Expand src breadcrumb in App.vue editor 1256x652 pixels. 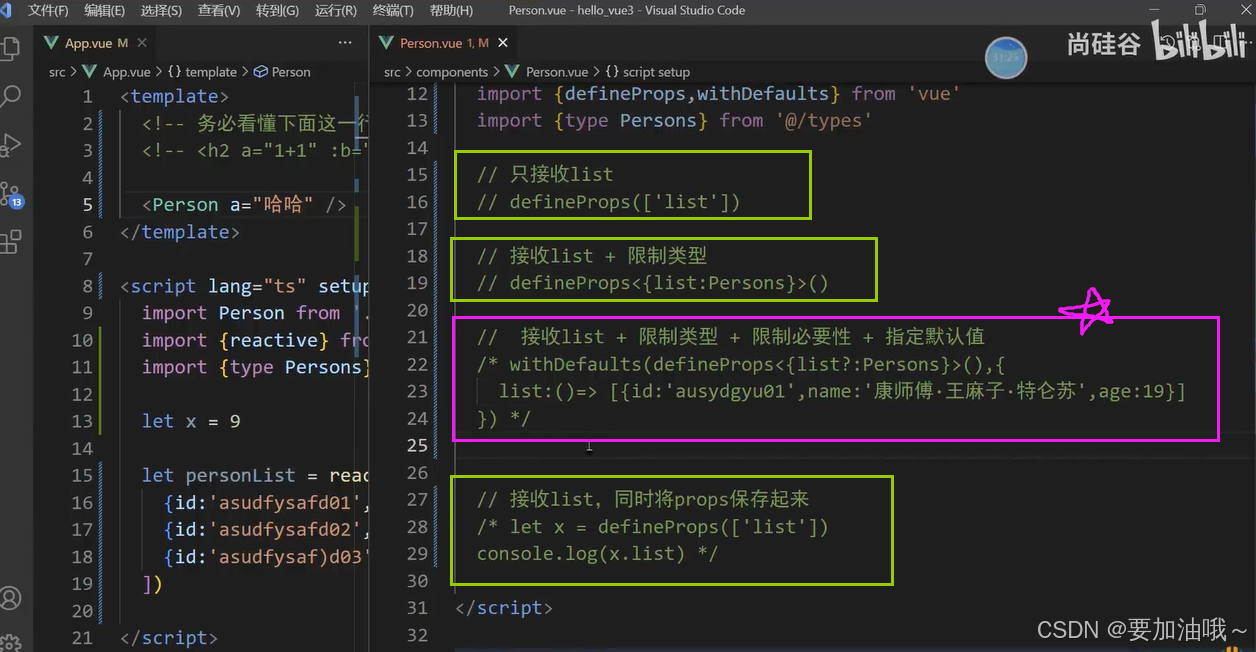[57, 72]
